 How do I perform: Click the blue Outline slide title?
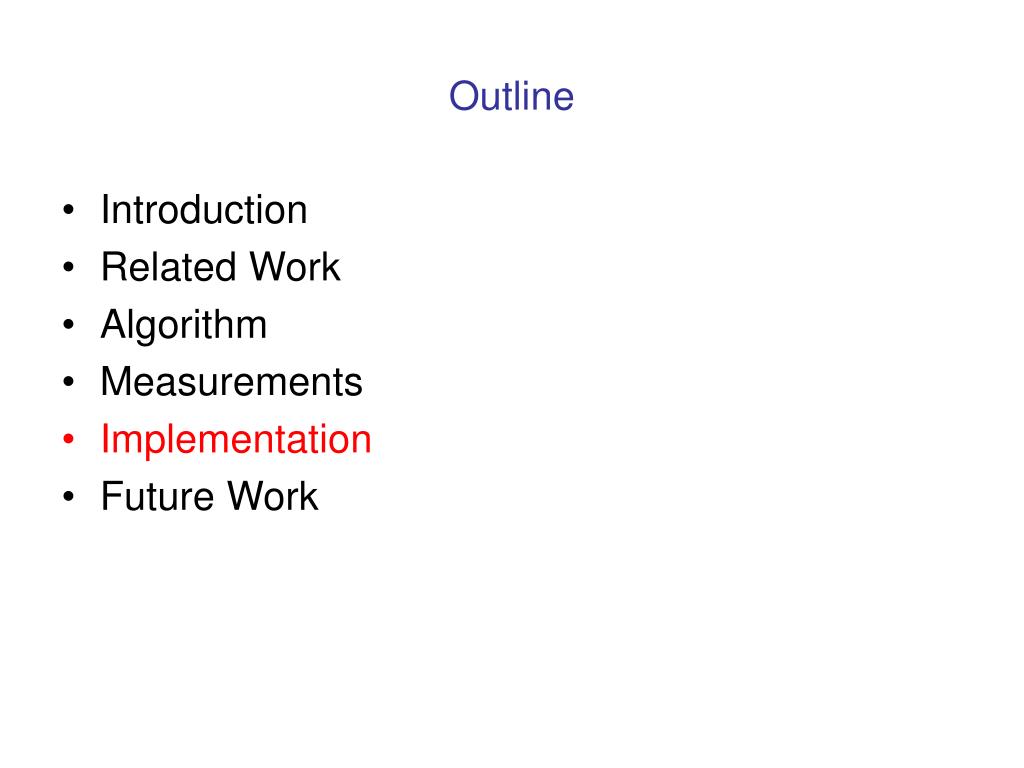pos(511,96)
